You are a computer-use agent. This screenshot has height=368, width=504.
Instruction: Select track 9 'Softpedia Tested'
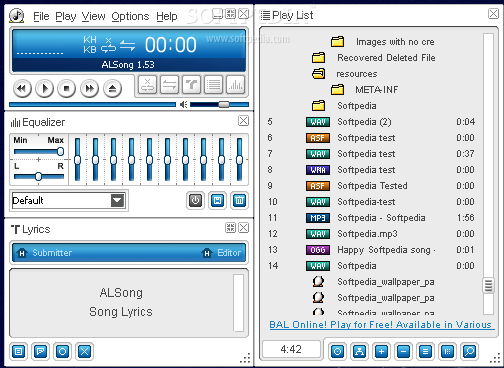coord(373,186)
